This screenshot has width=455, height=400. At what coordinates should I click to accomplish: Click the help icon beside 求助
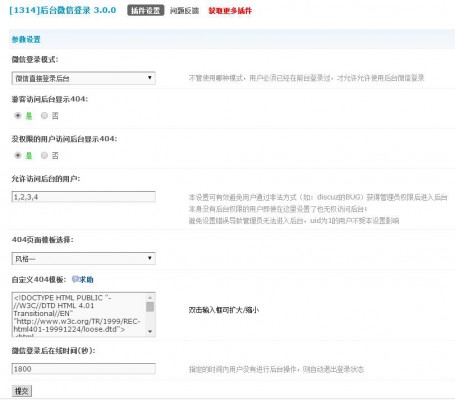click(x=75, y=279)
